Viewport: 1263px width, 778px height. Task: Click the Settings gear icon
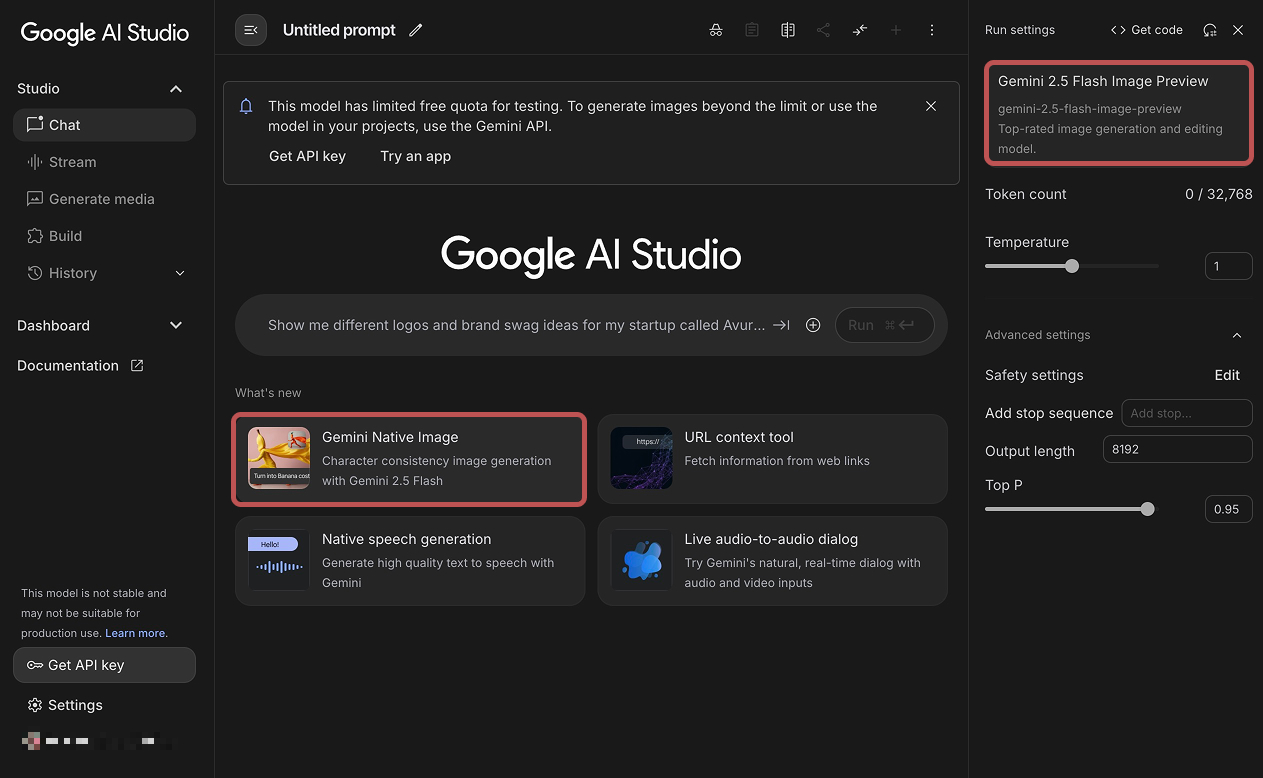tap(35, 705)
